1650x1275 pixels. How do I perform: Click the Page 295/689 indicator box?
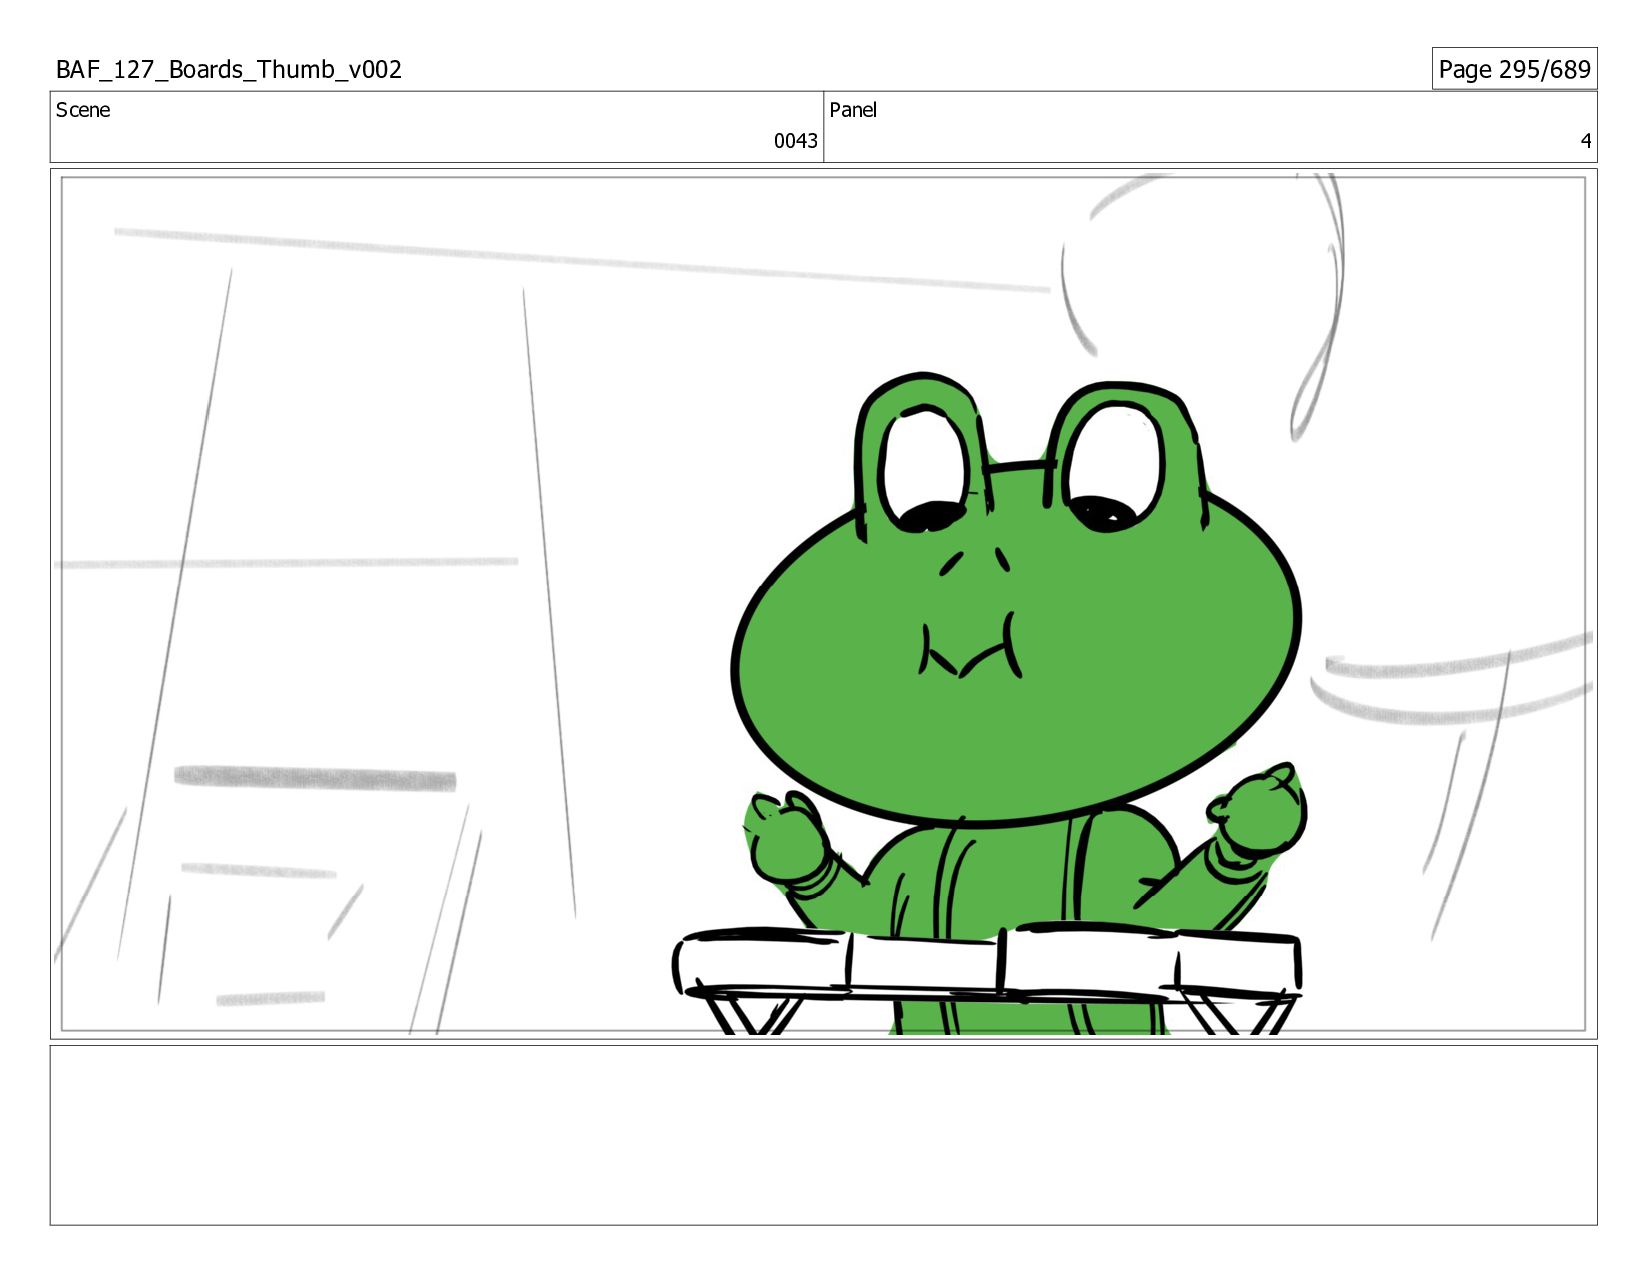1514,69
